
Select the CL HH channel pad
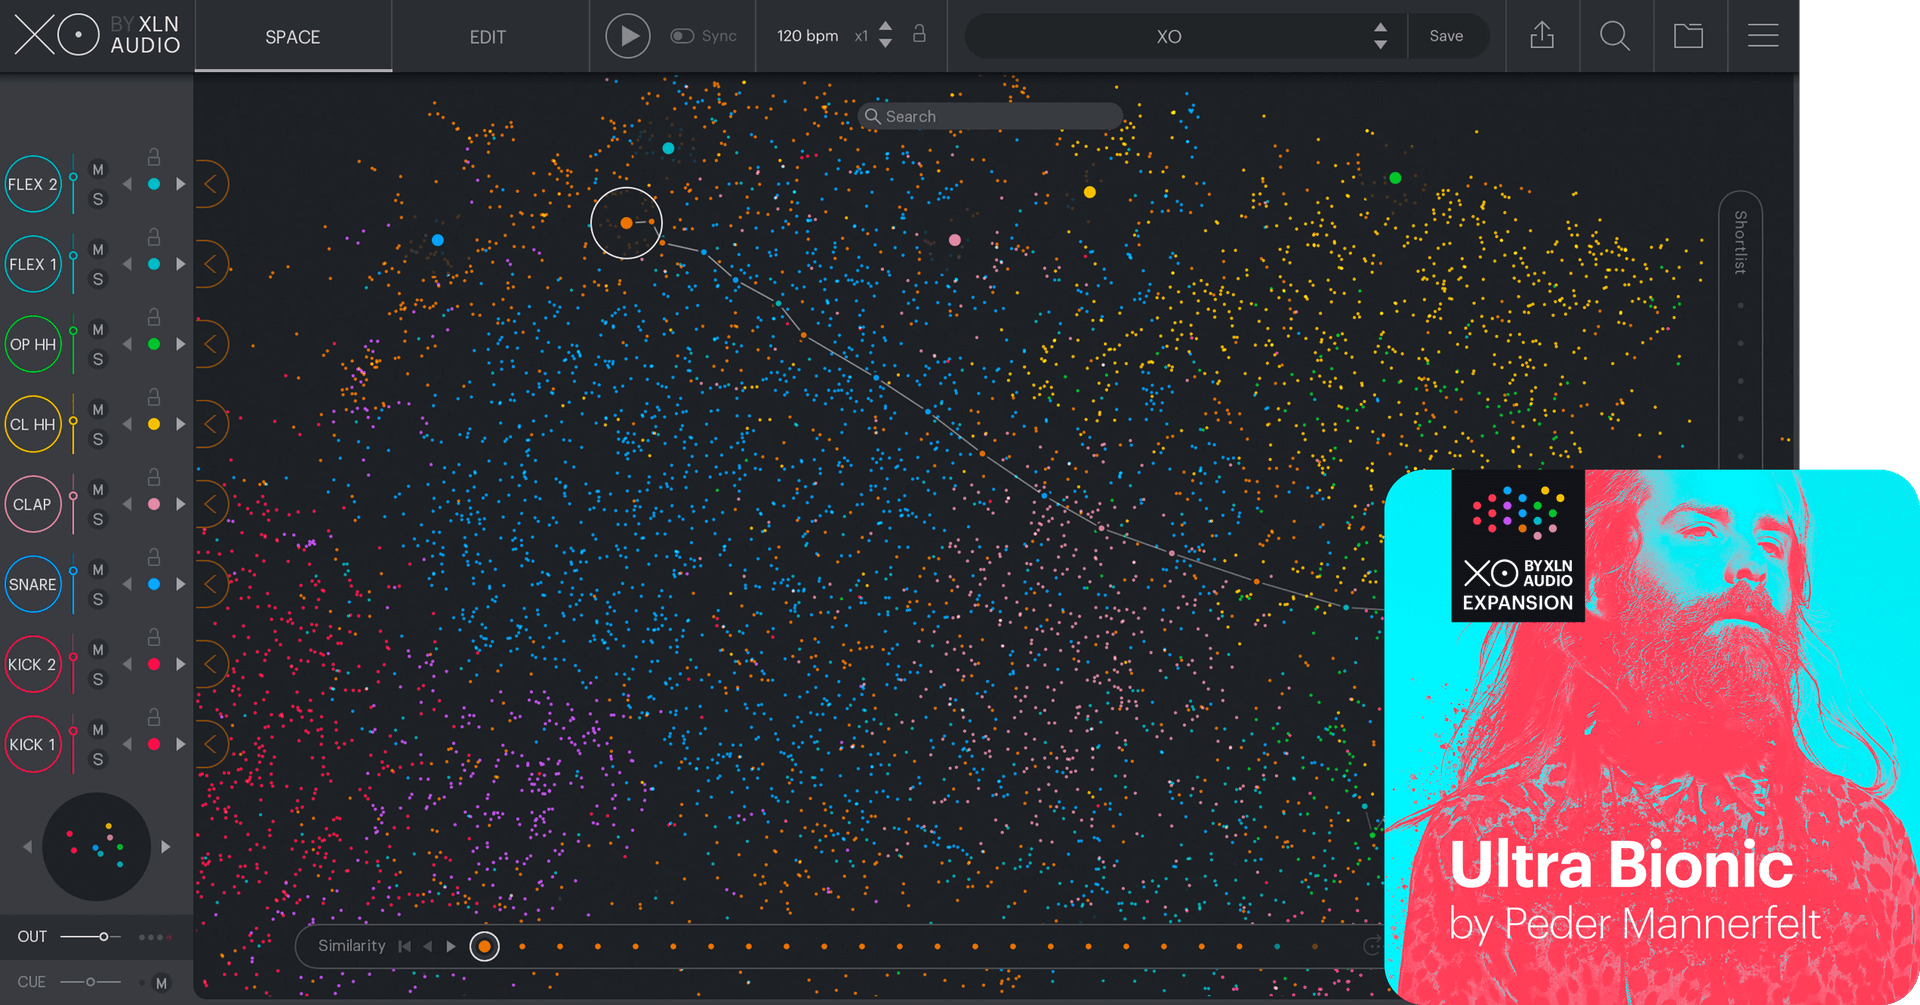[33, 424]
